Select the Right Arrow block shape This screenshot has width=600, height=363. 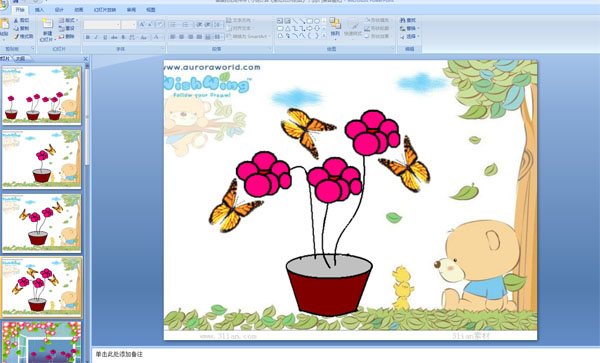pos(310,28)
